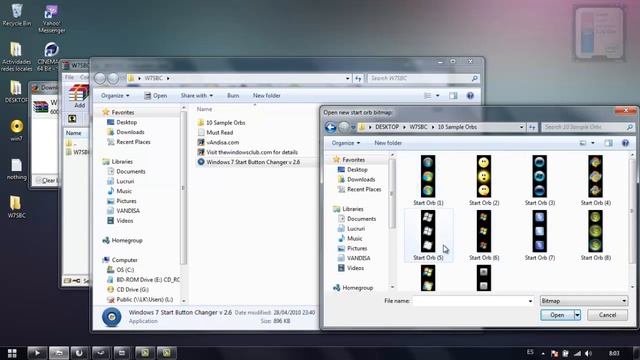Click the Add button in WinRAR window

79,96
